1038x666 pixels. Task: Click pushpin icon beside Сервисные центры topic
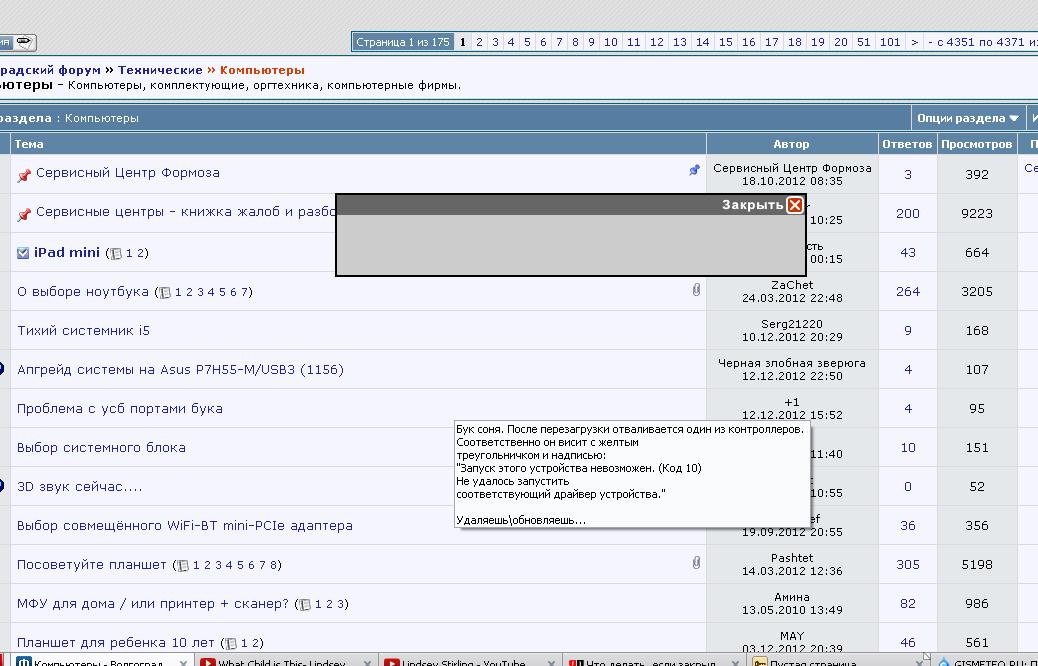coord(24,214)
